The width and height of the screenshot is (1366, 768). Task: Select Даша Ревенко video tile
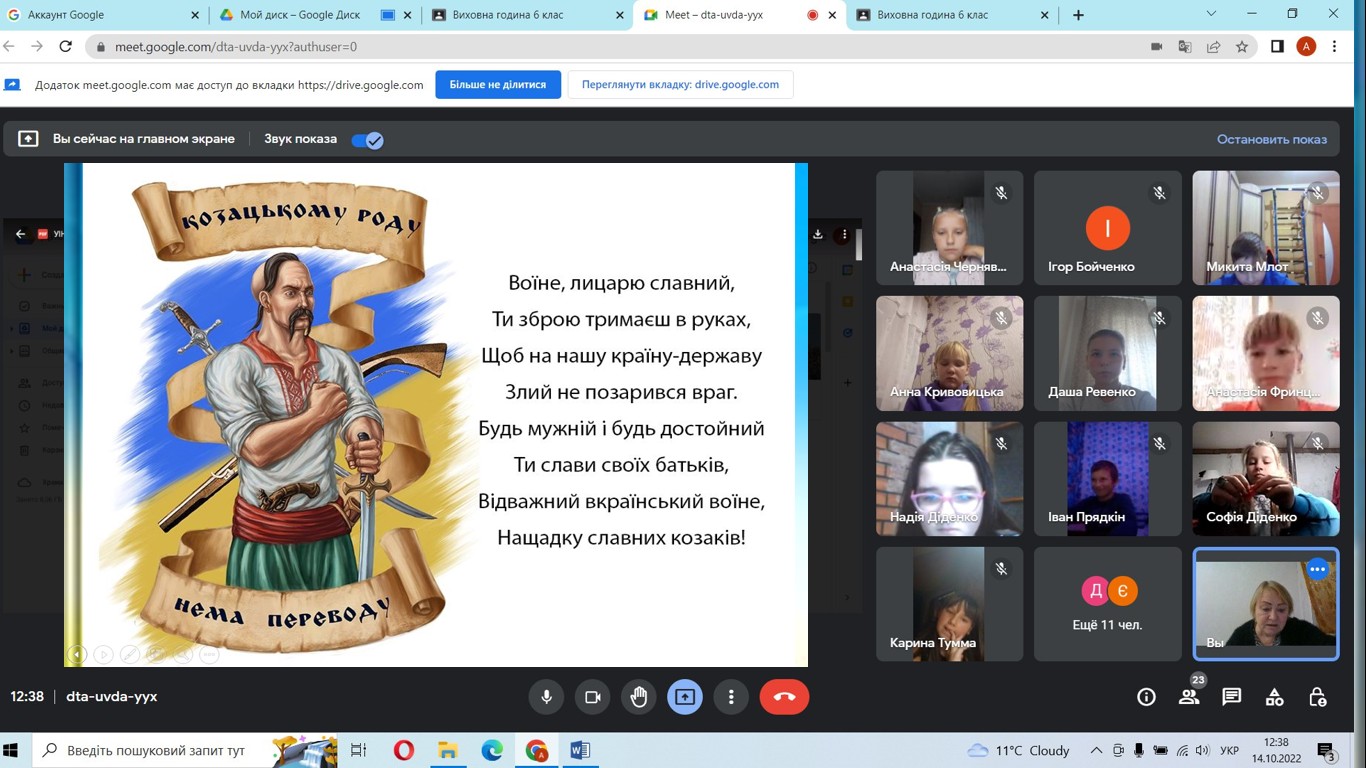[1108, 353]
